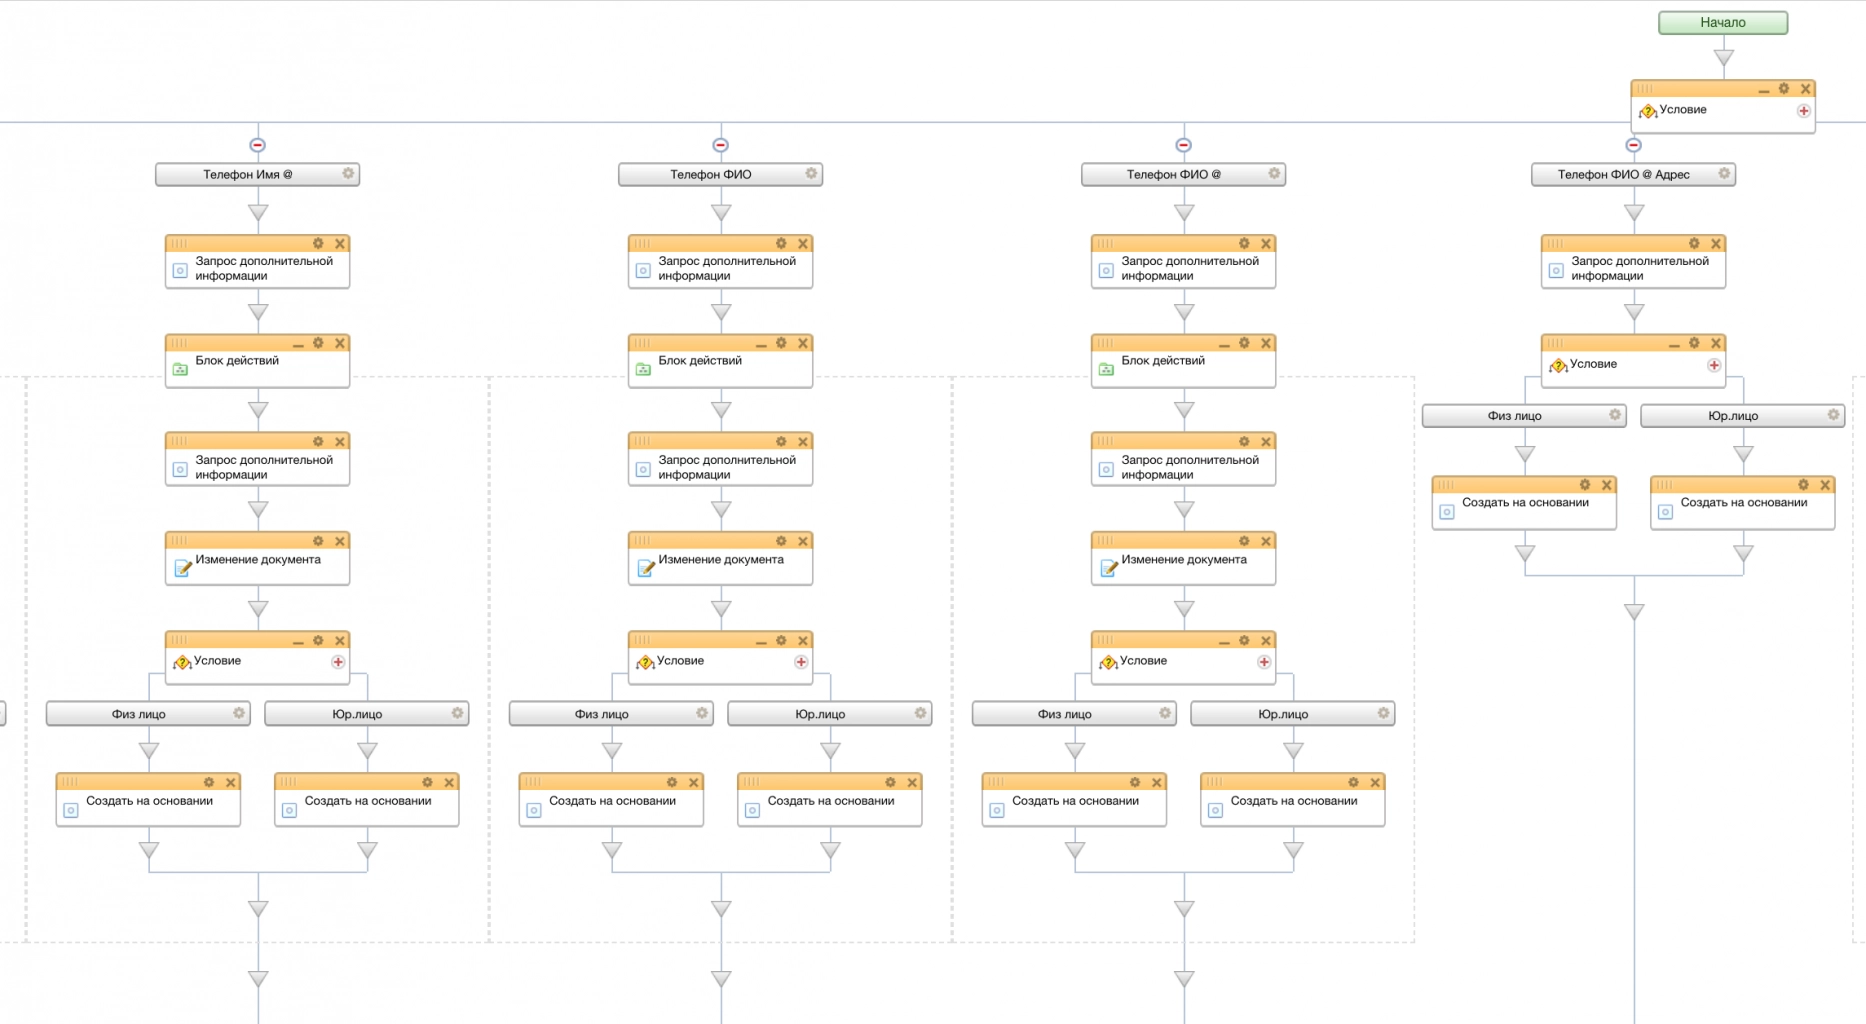This screenshot has height=1024, width=1866.
Task: Click the Телефон ФИО @ branch header label
Action: pos(1173,175)
